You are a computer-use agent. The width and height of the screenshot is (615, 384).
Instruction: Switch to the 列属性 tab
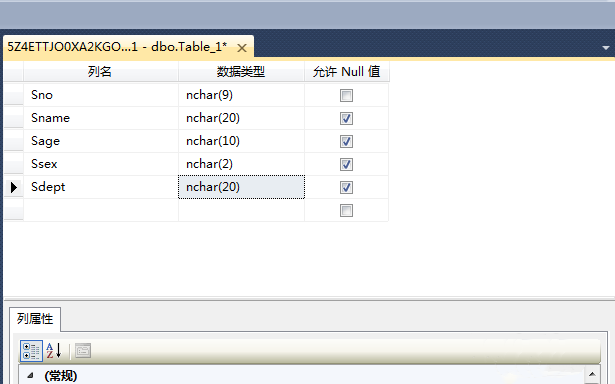click(x=35, y=319)
